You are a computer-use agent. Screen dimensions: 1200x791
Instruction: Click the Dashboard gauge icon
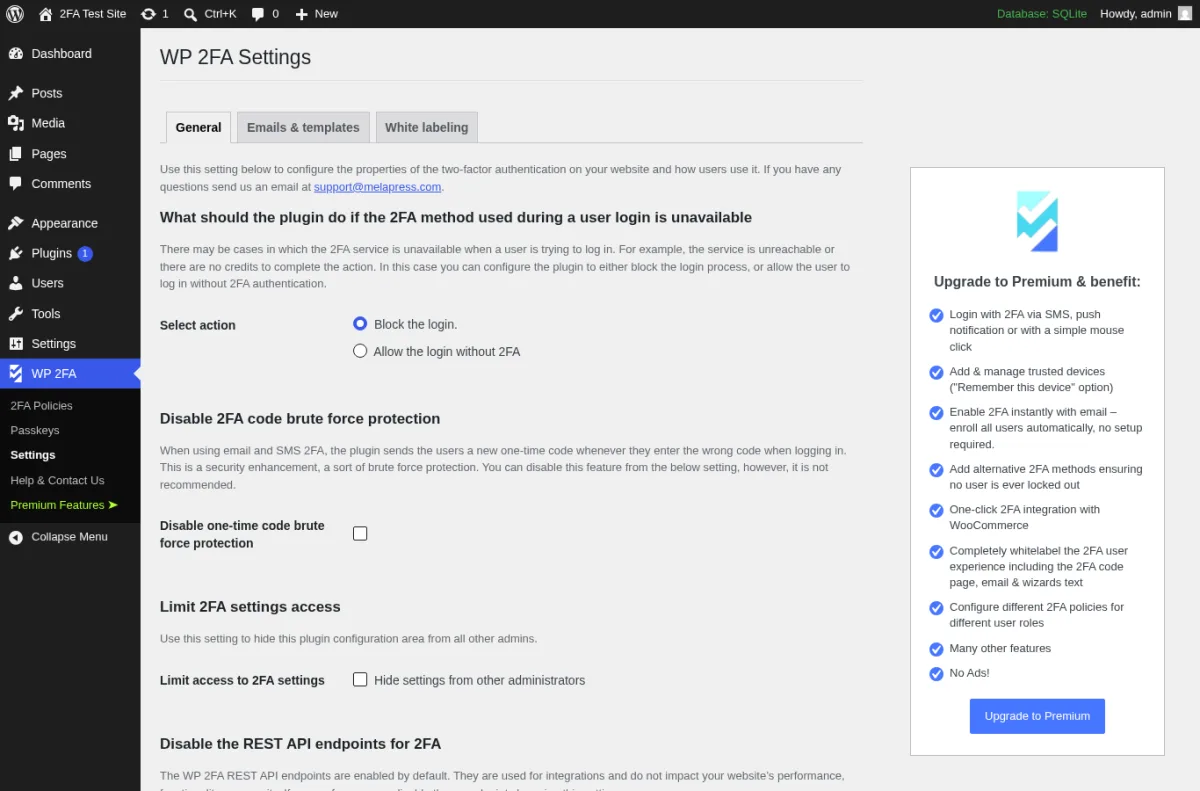[16, 54]
